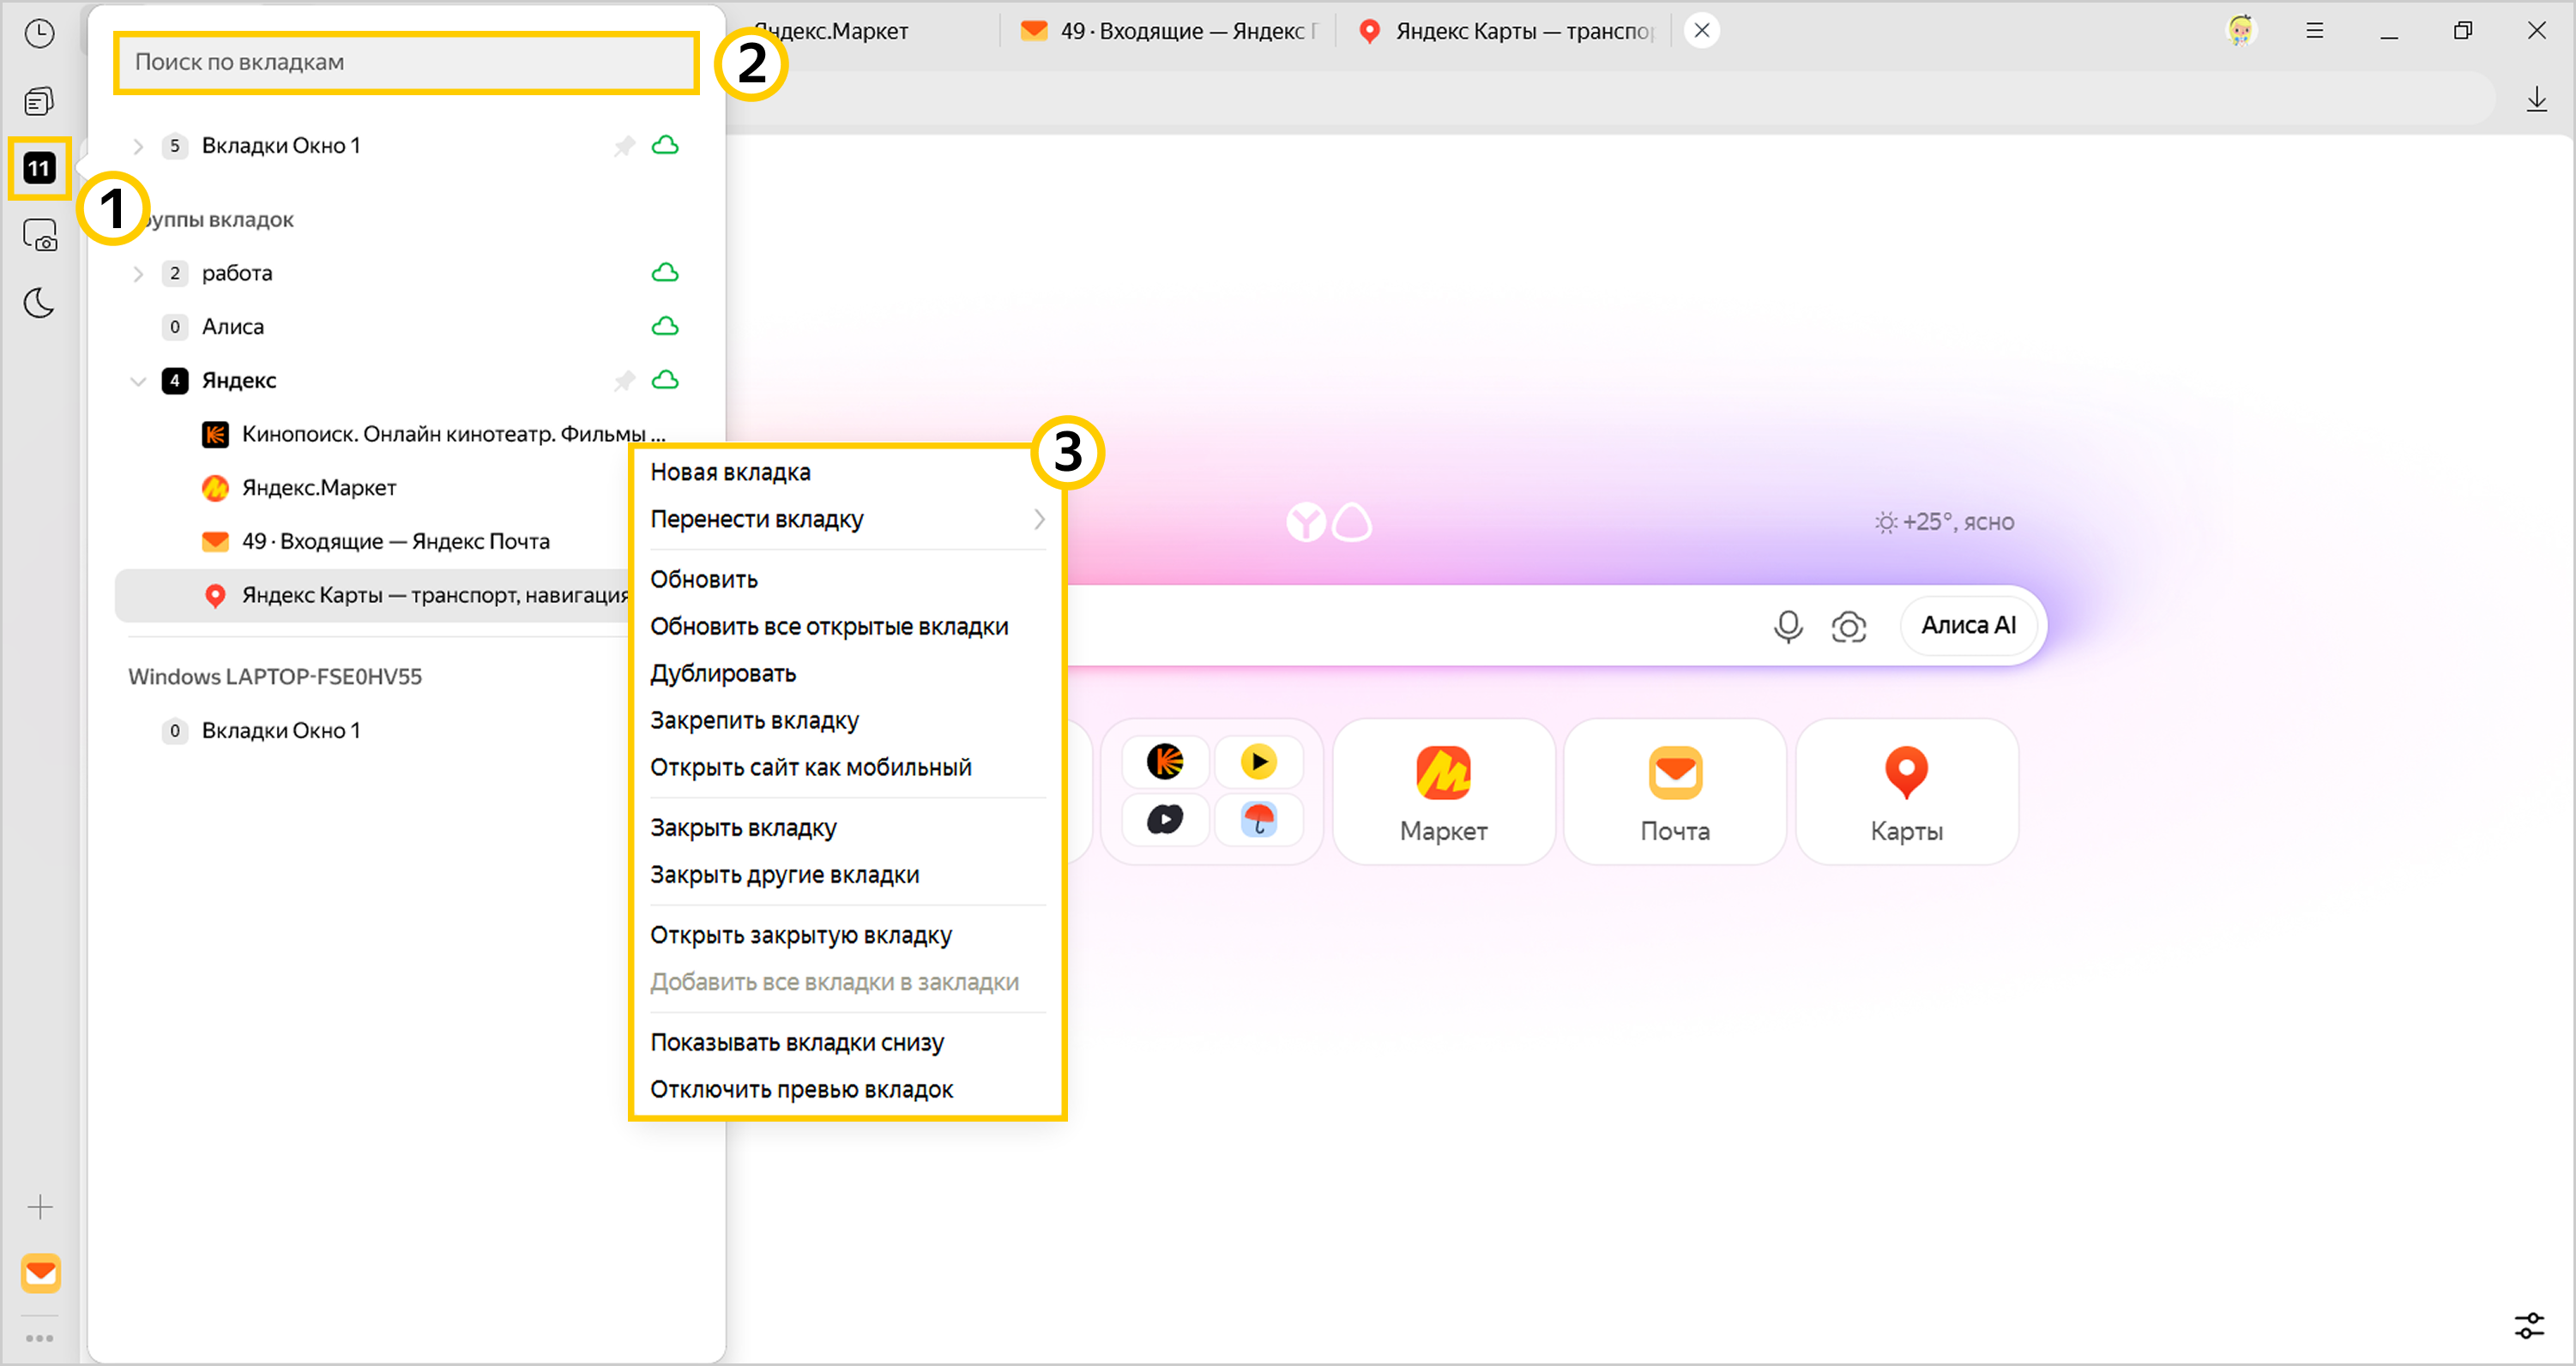Collapse the Яндекс tab group
This screenshot has height=1366, width=2576.
click(138, 381)
